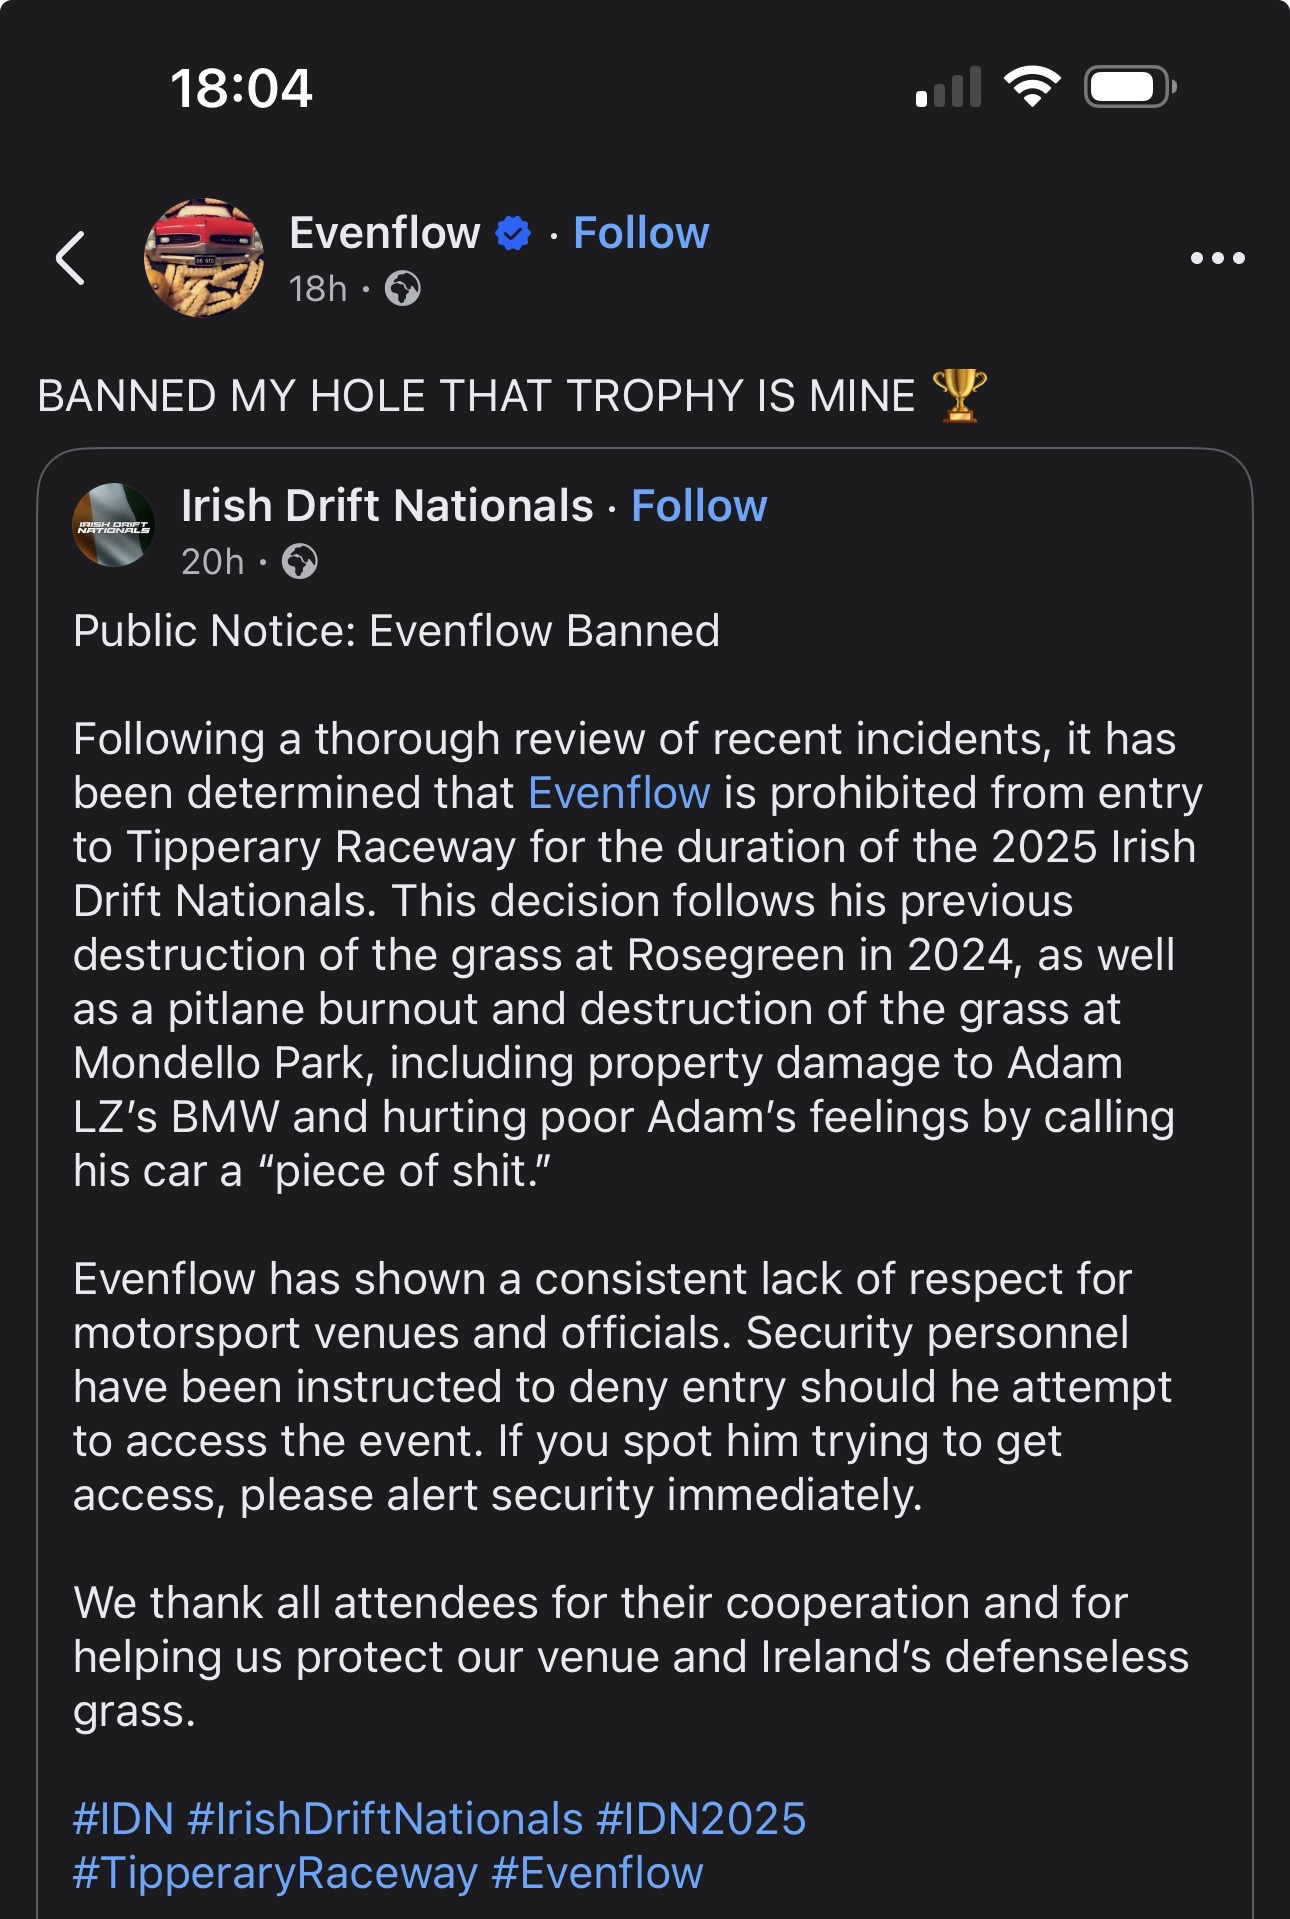Open Irish Drift Nationals profile avatar
The image size is (1290, 1919).
114,526
